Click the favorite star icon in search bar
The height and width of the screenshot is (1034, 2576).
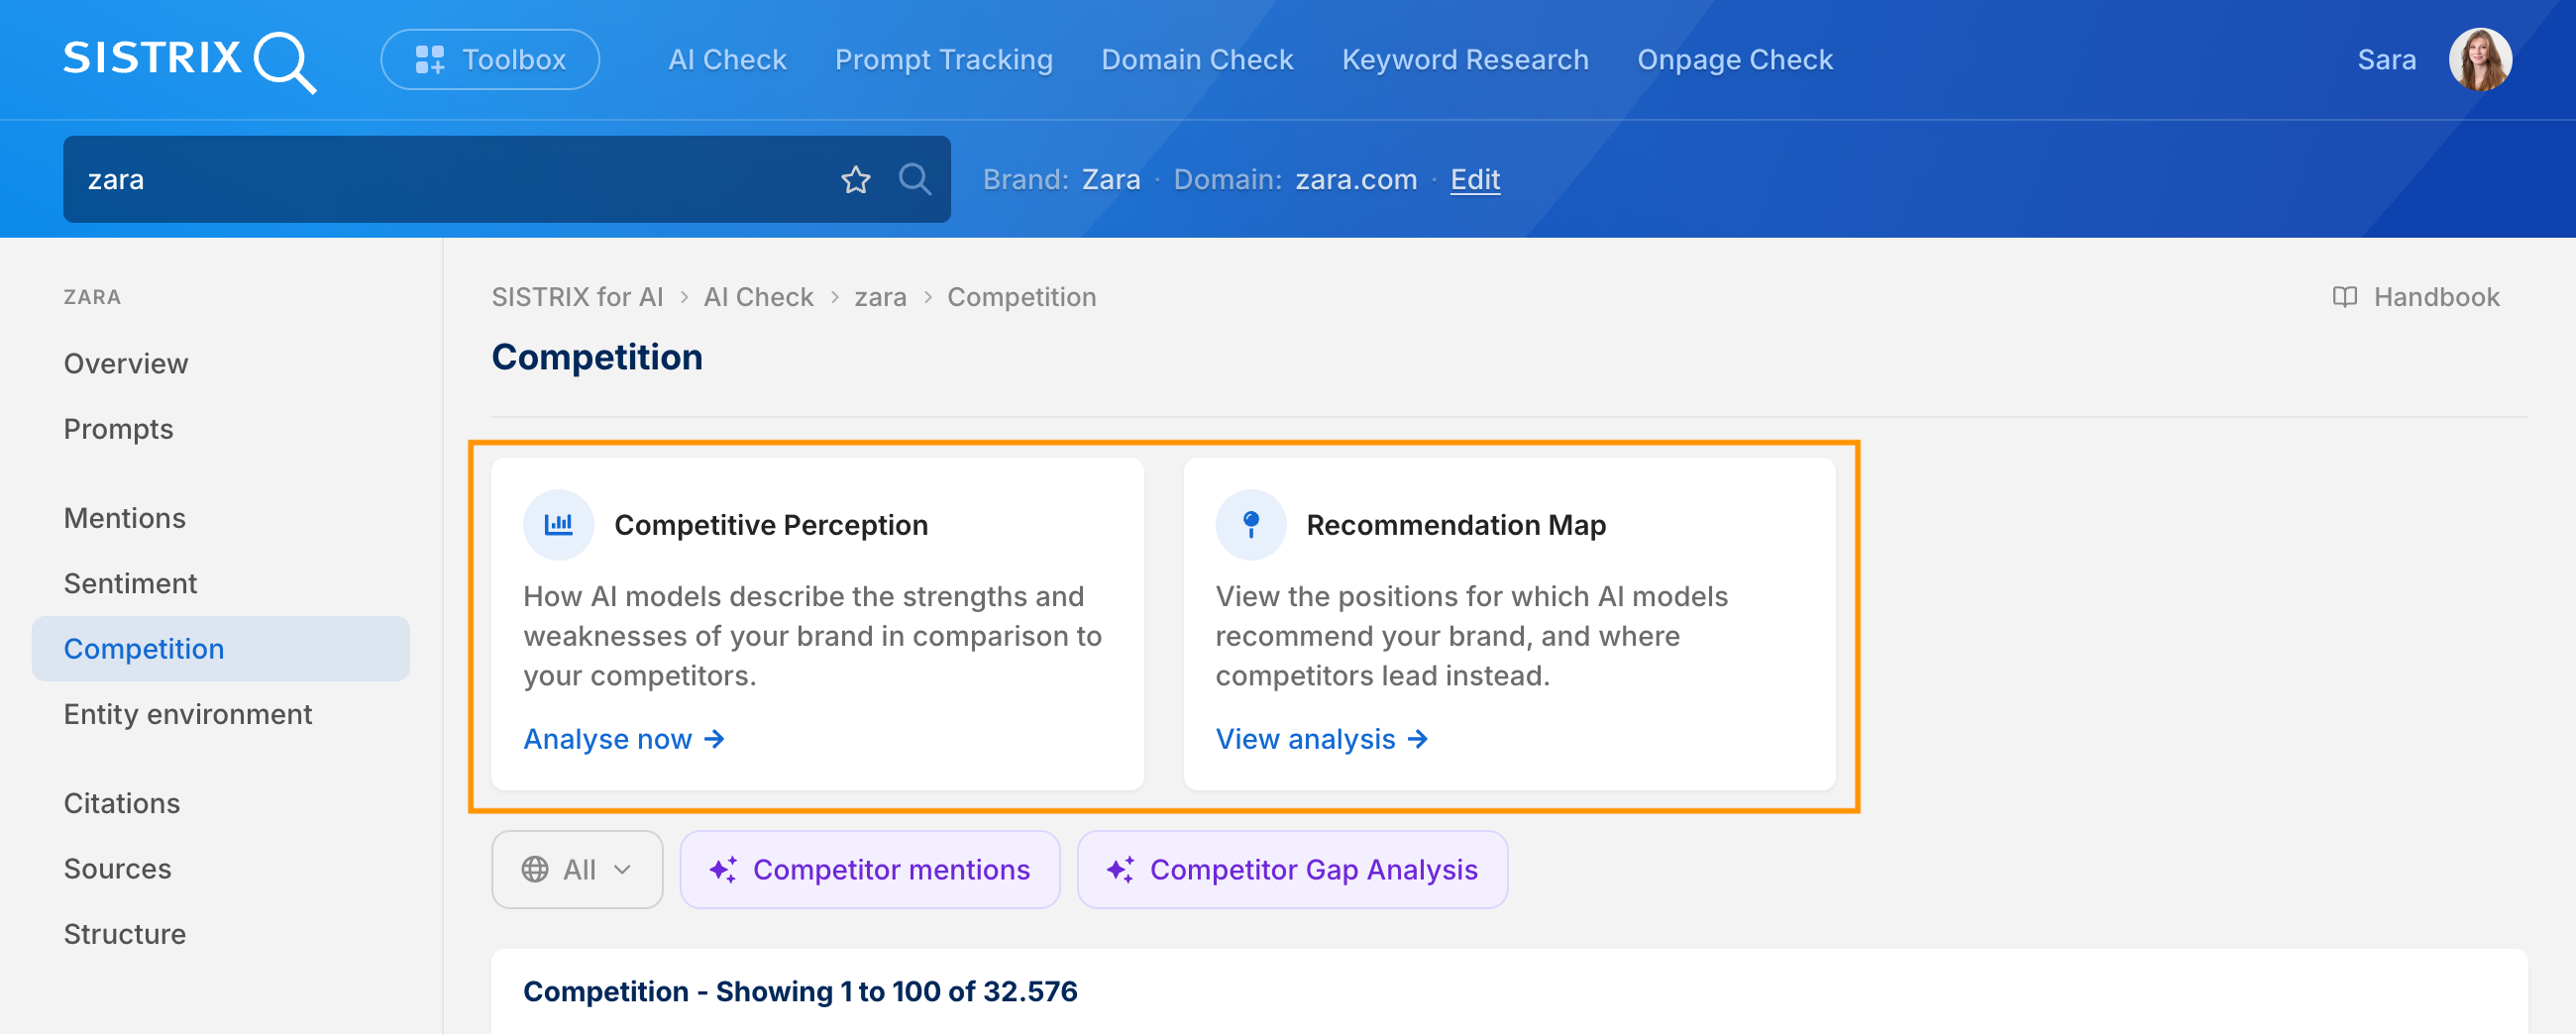pyautogui.click(x=856, y=180)
